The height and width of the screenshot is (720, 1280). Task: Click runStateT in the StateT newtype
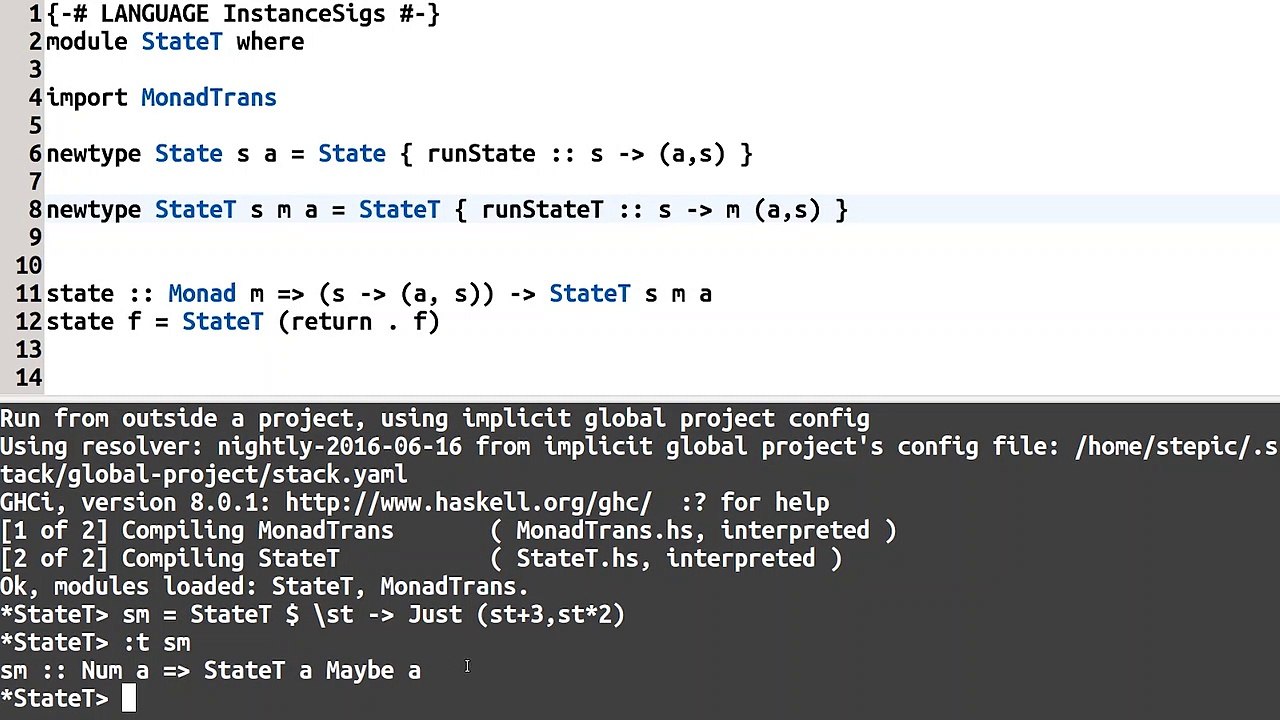(x=542, y=210)
